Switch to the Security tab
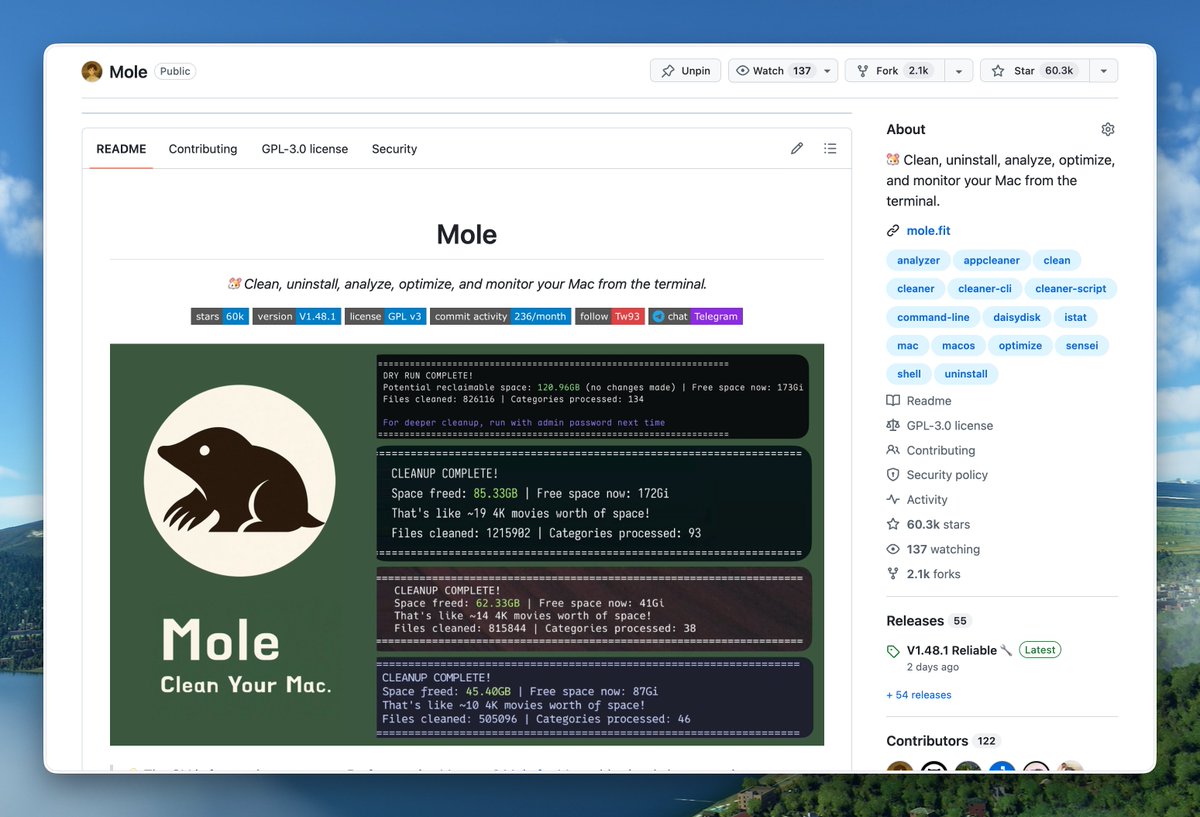Viewport: 1200px width, 817px height. tap(394, 149)
